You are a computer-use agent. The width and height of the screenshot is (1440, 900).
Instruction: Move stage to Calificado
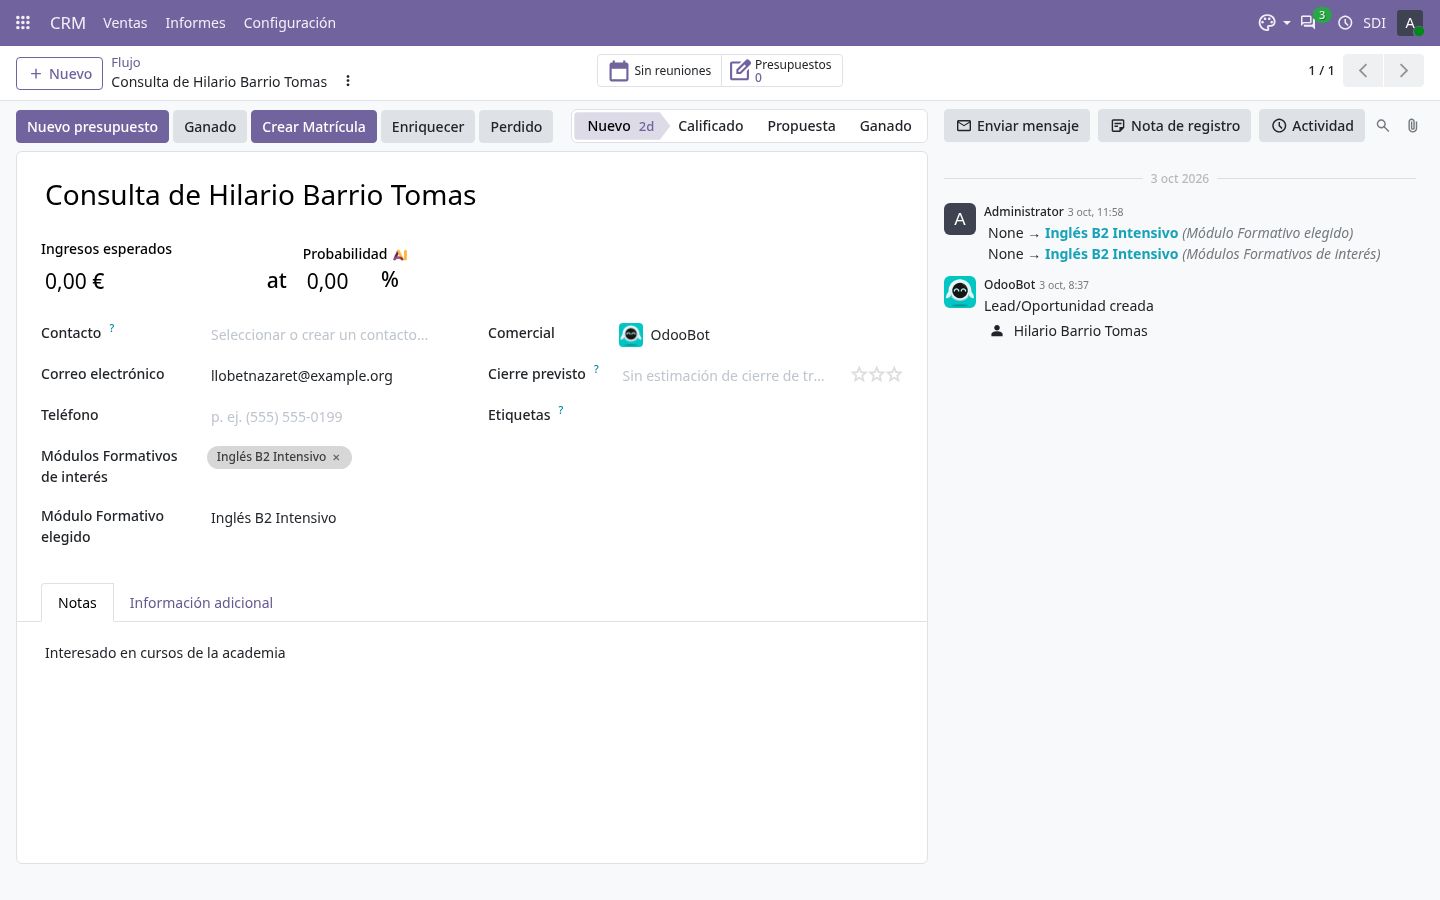pos(711,126)
